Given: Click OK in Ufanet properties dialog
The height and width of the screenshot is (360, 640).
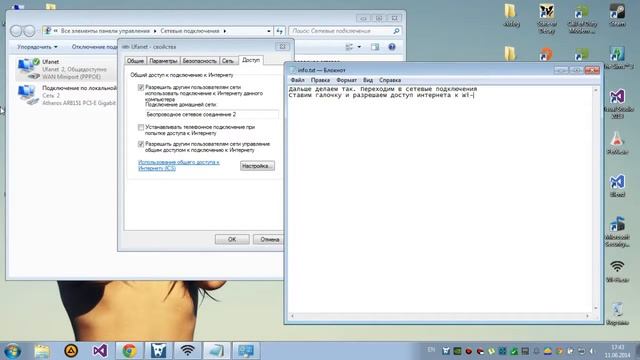Looking at the screenshot, I should [232, 239].
